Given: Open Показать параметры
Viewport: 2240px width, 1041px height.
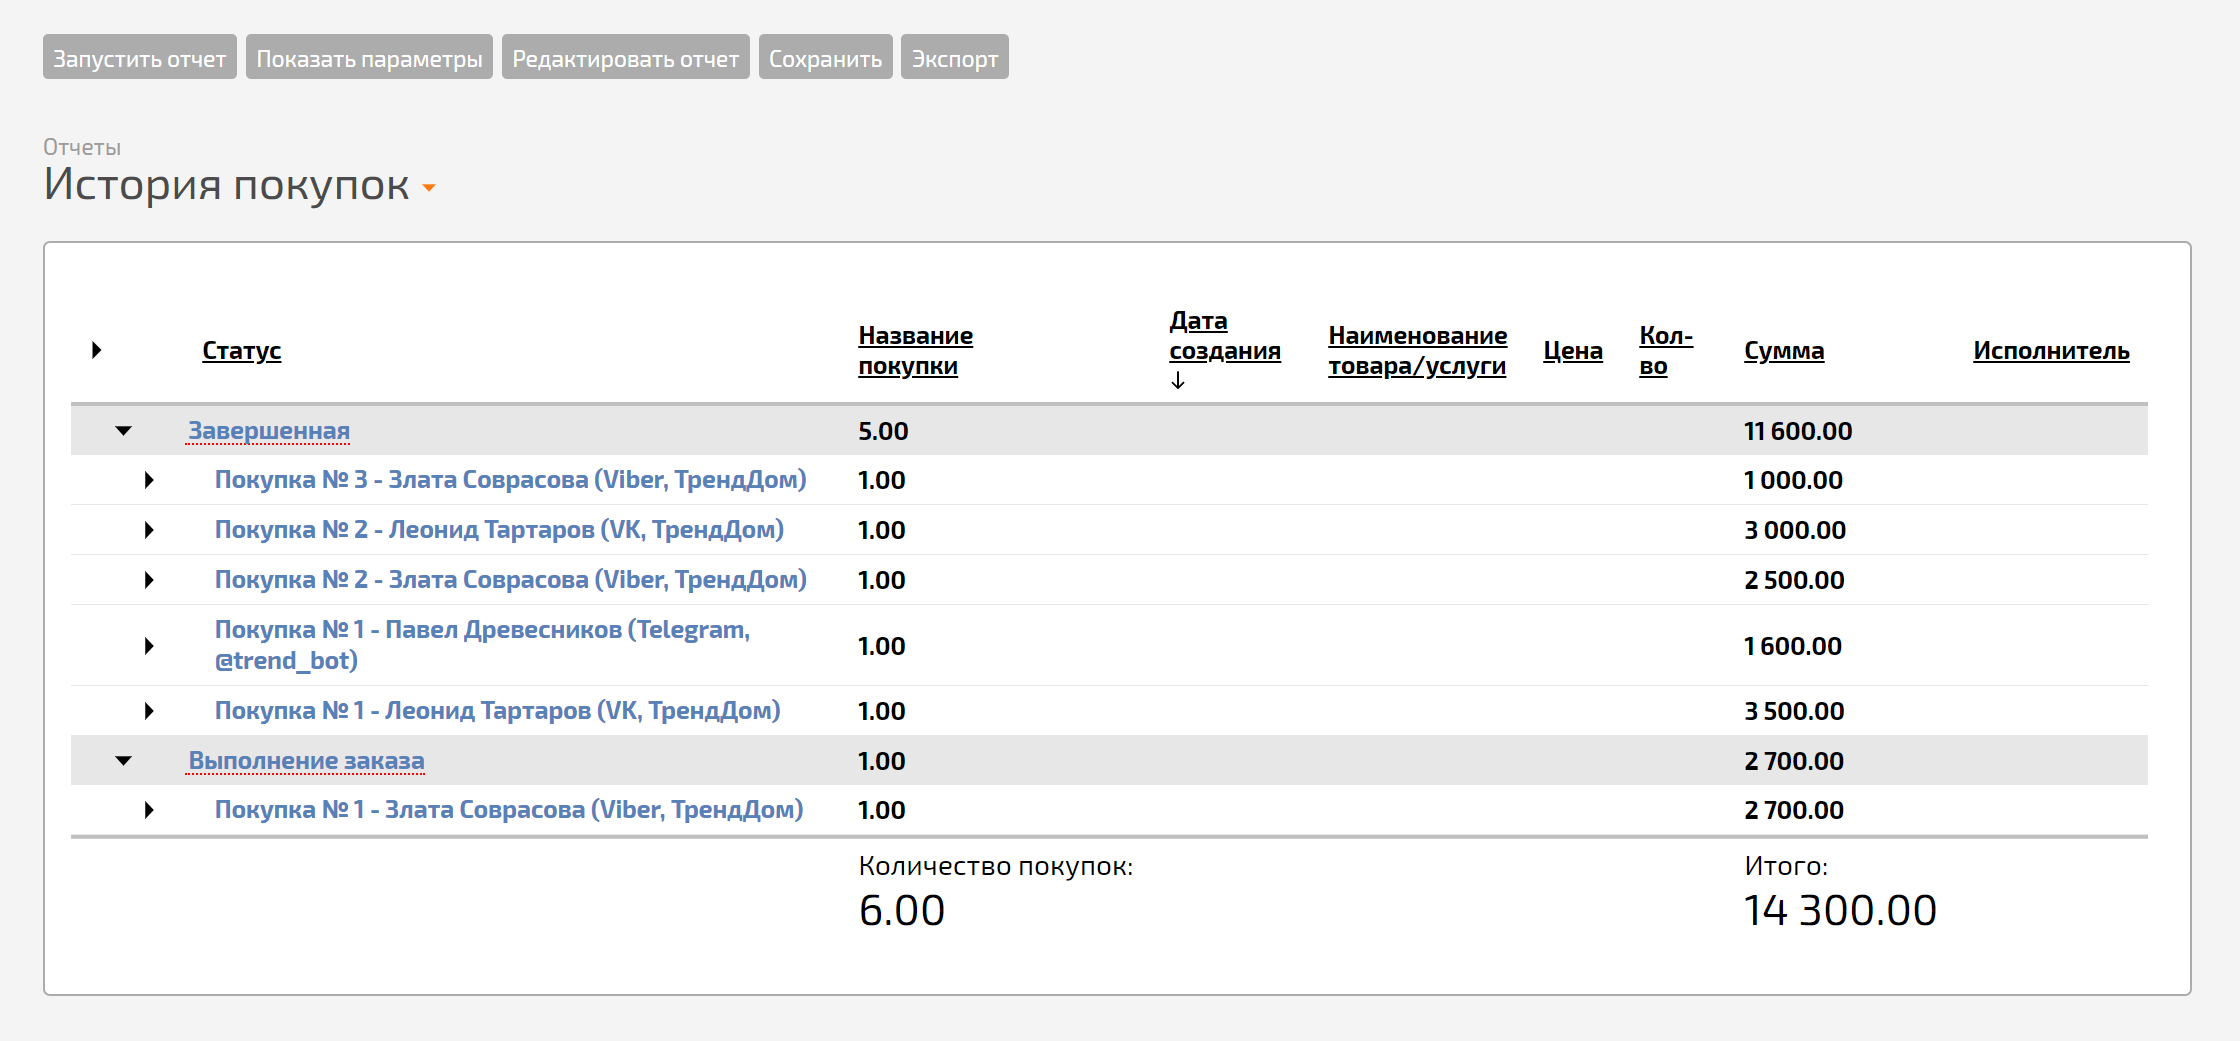Looking at the screenshot, I should pyautogui.click(x=369, y=58).
